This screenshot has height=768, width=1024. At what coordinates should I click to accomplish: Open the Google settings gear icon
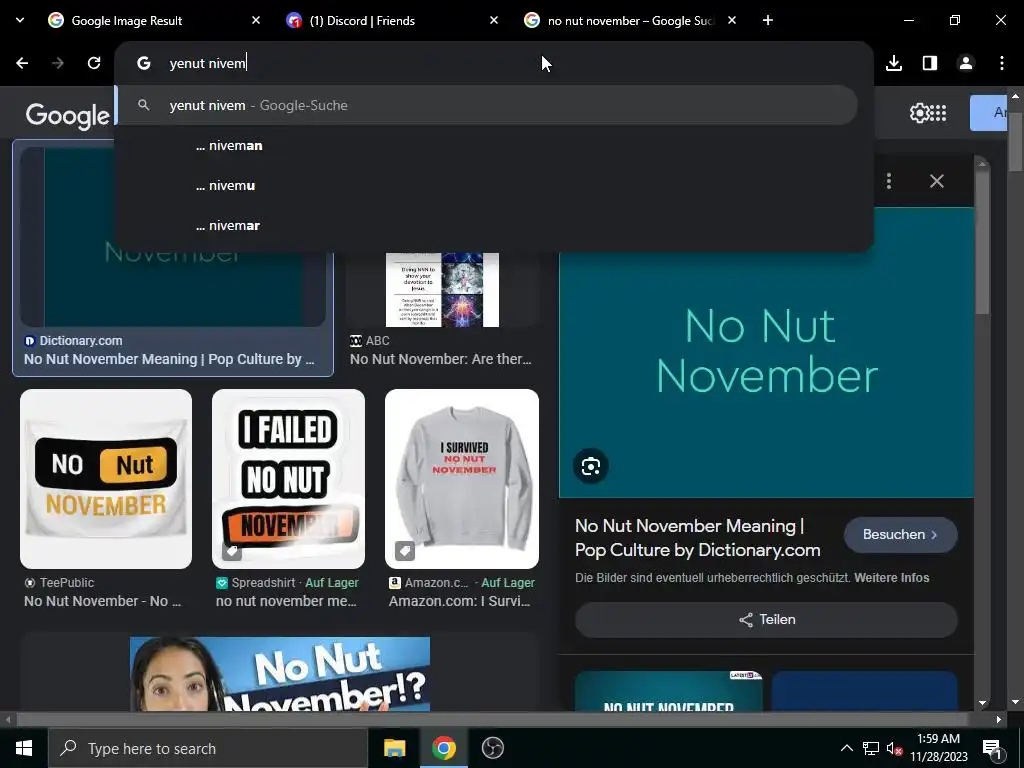tap(919, 113)
